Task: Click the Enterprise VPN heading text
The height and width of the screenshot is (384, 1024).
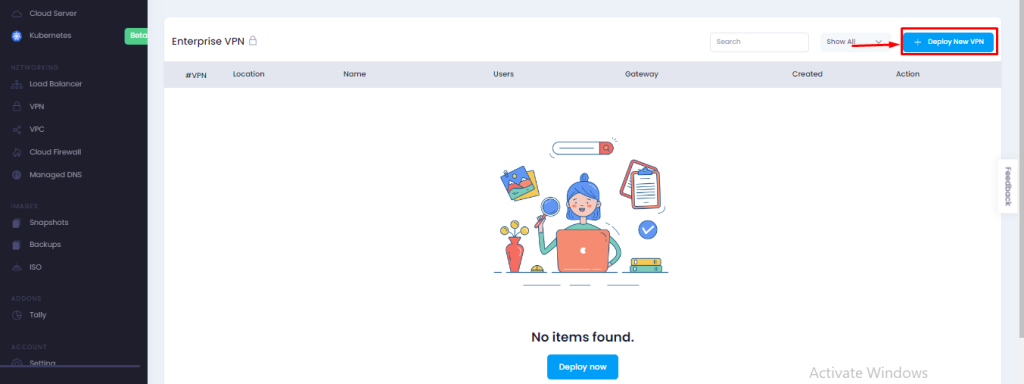Action: click(208, 41)
